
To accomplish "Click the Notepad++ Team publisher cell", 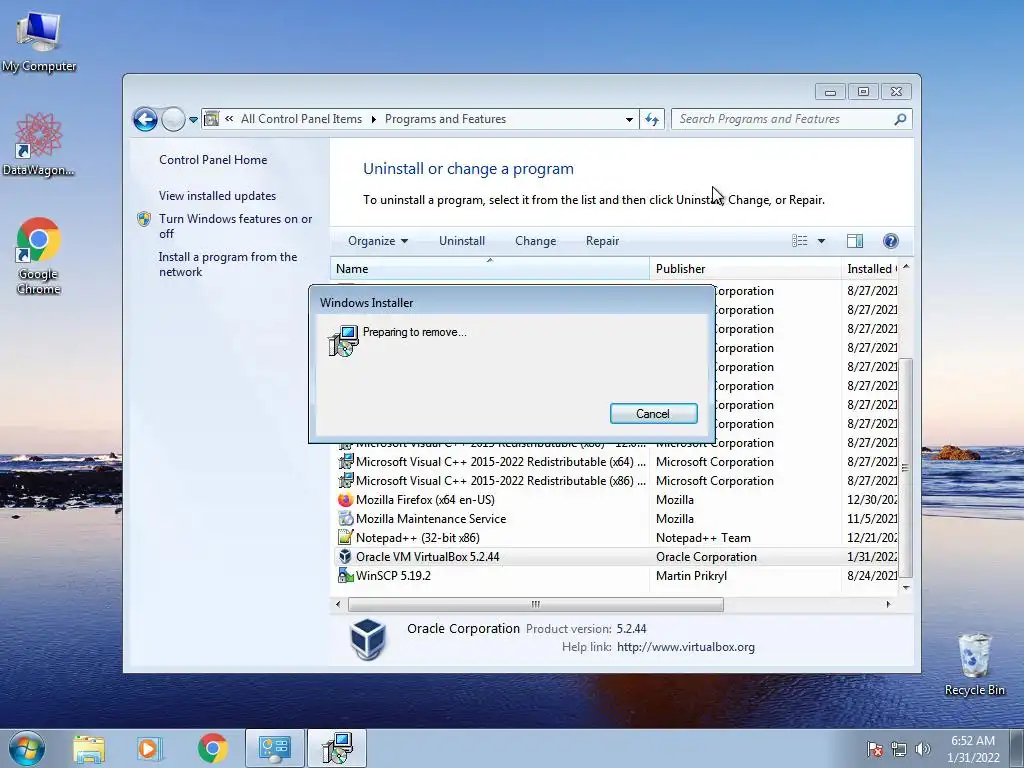I will click(703, 537).
